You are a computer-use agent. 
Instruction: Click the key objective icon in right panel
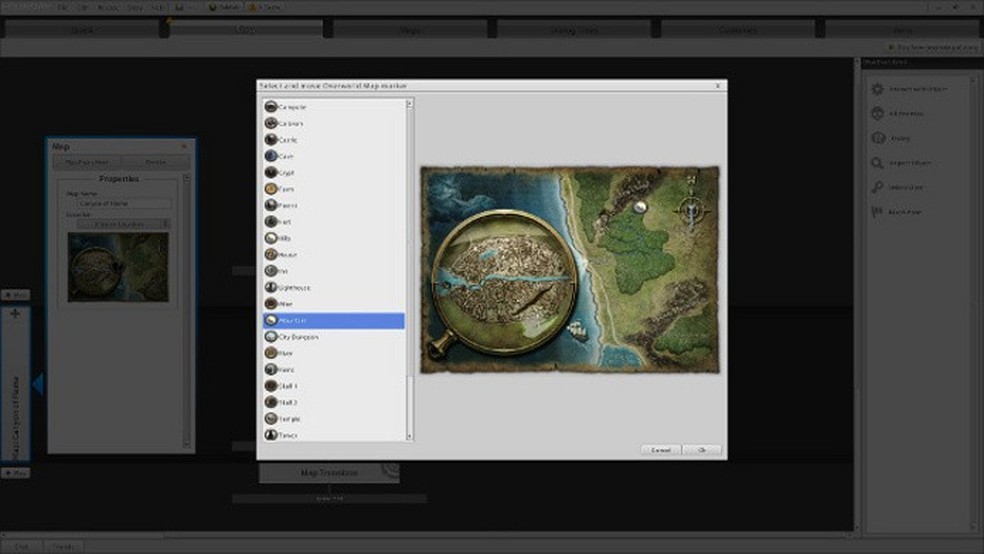[877, 188]
